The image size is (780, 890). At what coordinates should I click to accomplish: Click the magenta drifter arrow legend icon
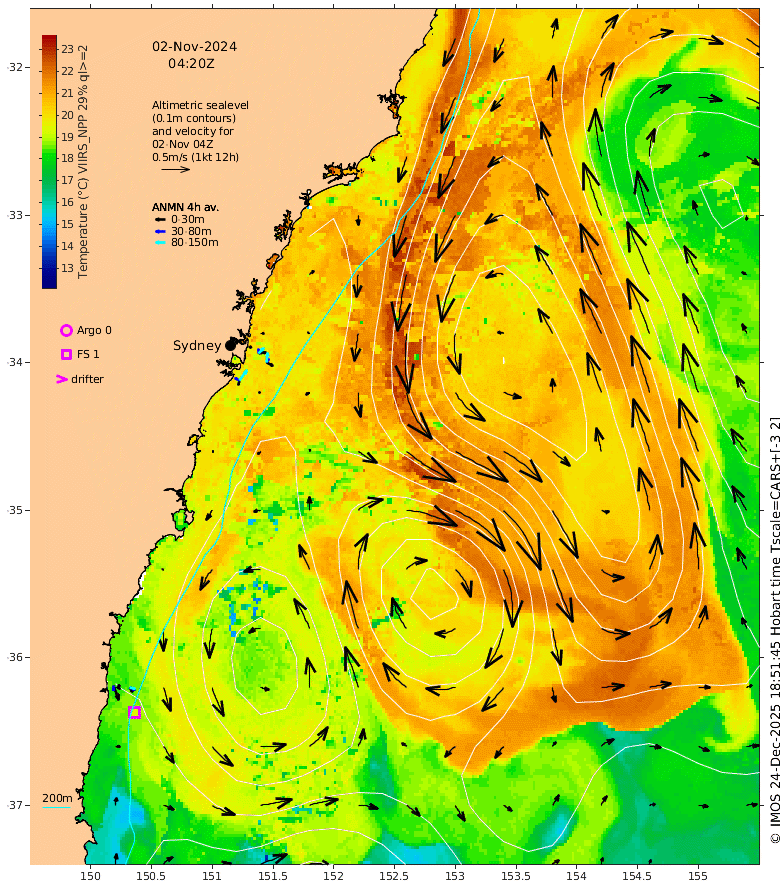pos(62,379)
